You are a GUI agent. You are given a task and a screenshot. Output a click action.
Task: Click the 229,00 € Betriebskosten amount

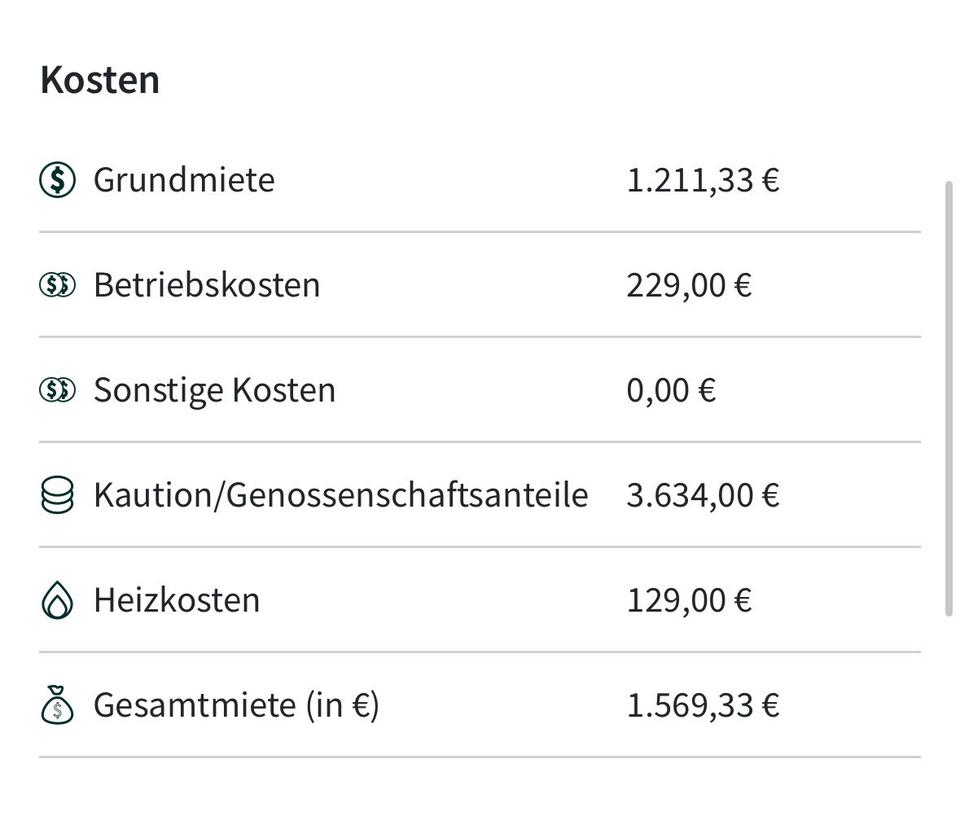click(688, 285)
